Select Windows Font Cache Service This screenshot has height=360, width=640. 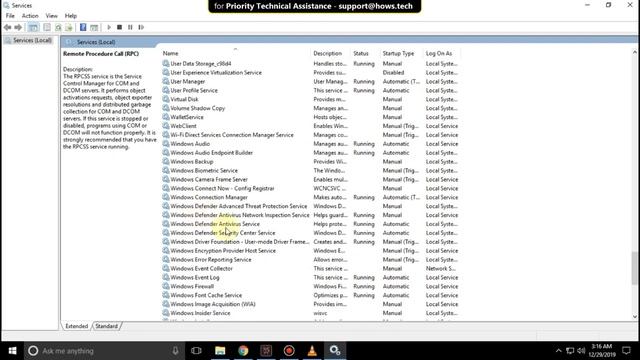(310, 296)
